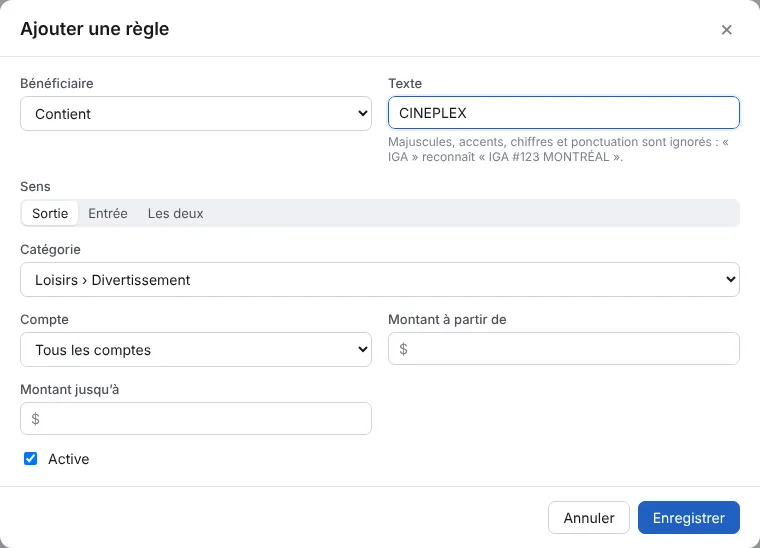Image resolution: width=760 pixels, height=548 pixels.
Task: Select the Sortie direction option
Action: click(x=50, y=213)
